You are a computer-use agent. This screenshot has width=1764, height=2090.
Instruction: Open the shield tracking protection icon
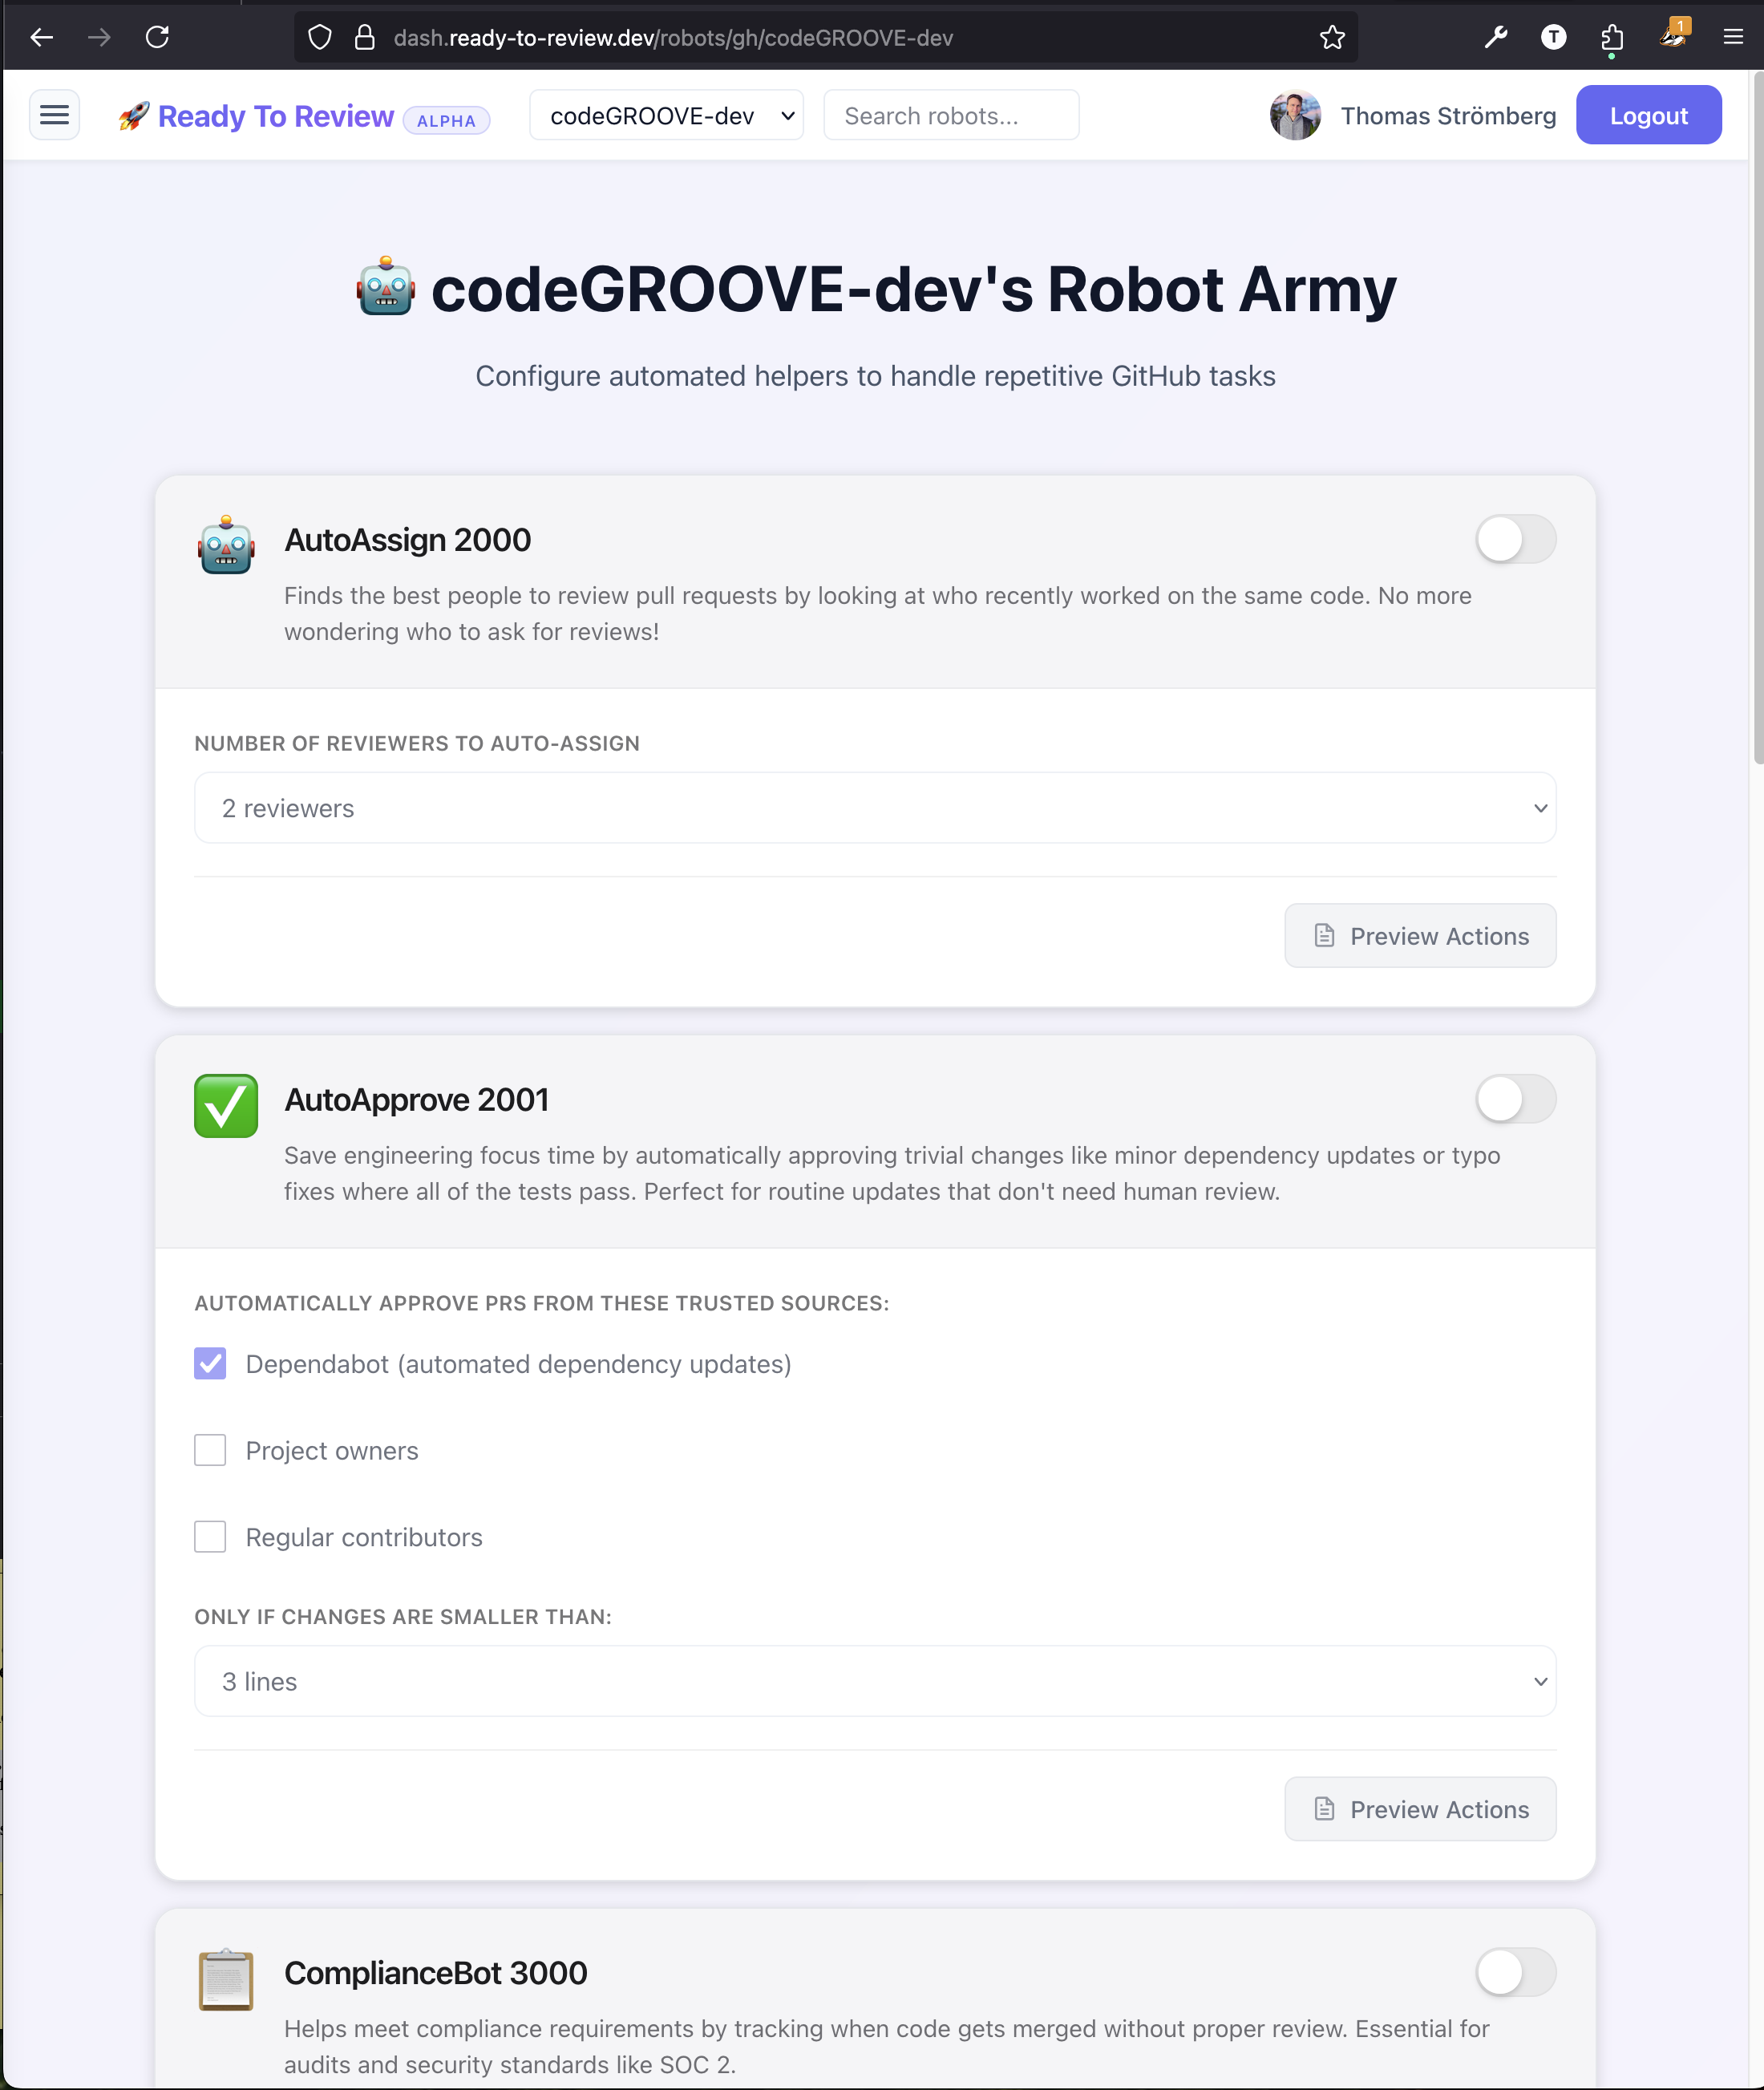[x=320, y=38]
